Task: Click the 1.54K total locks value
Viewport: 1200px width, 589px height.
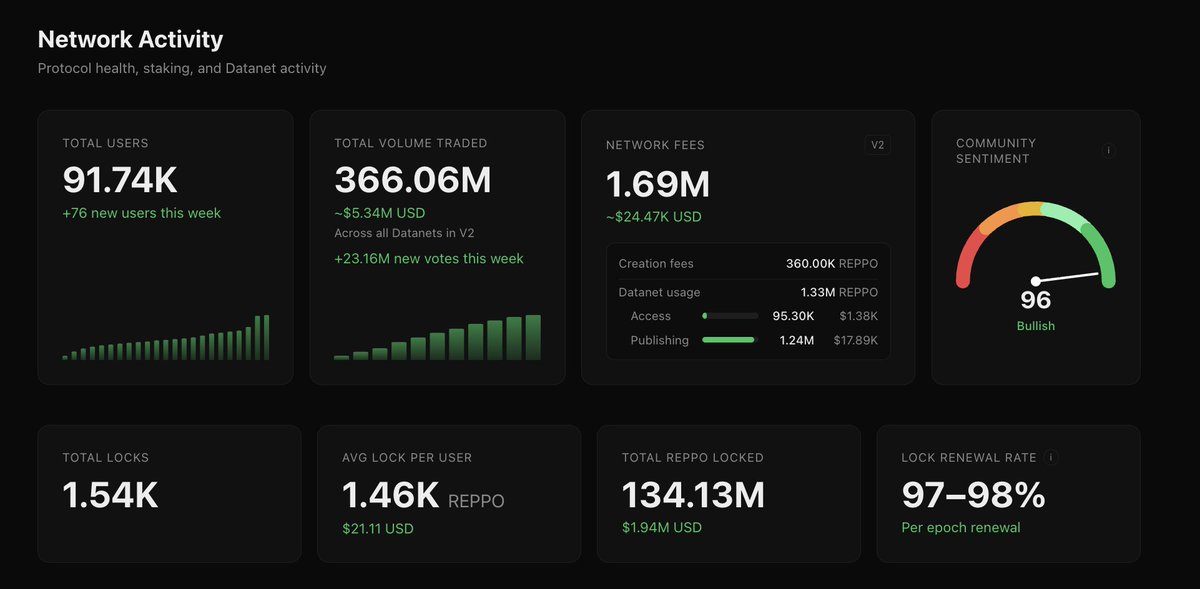Action: point(110,495)
